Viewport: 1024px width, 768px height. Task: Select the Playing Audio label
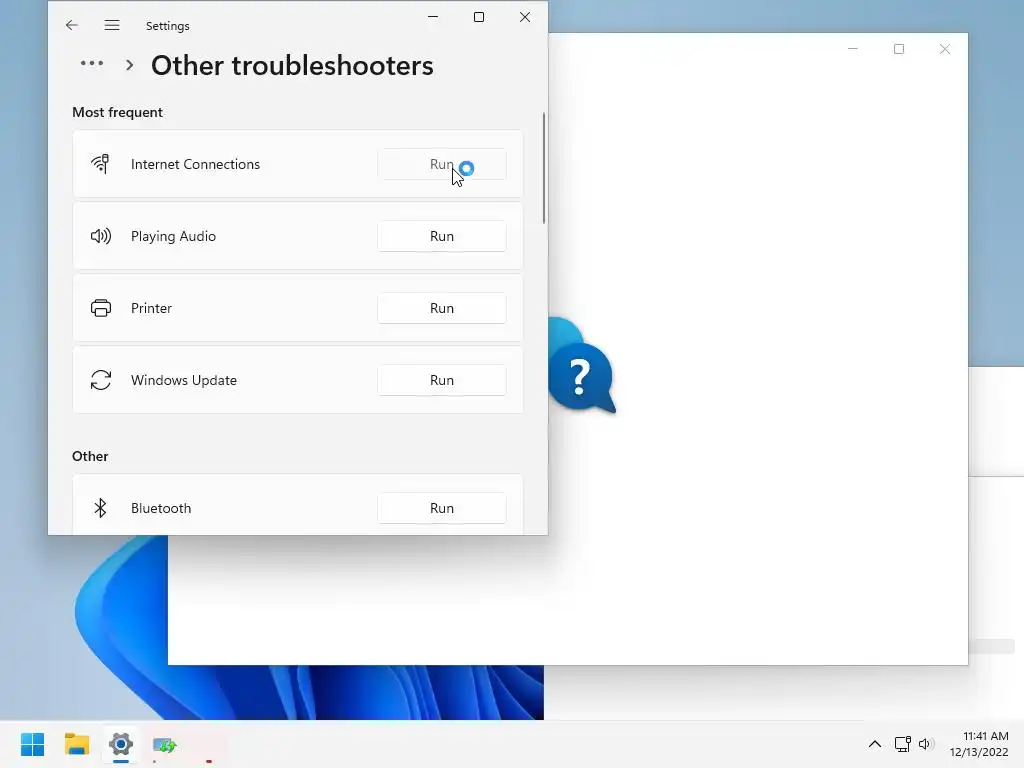click(173, 236)
